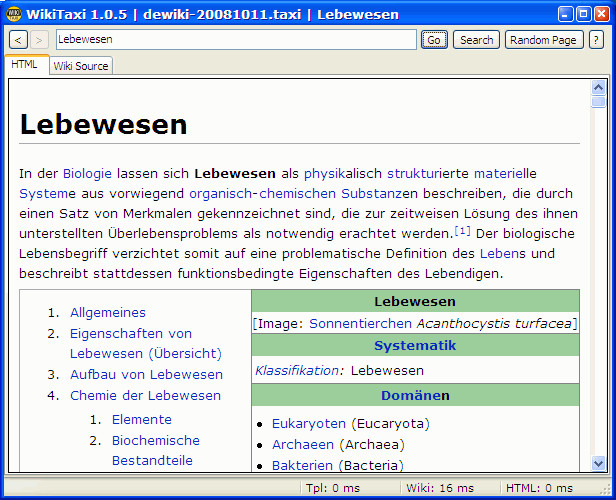Click the window resize grip icon
Viewport: 616px width, 500px height.
[605, 489]
